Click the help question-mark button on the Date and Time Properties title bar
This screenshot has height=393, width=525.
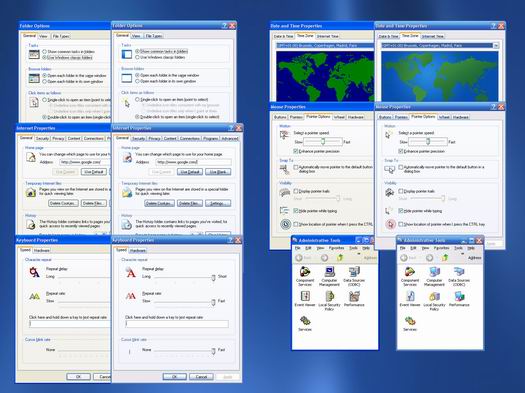click(494, 26)
